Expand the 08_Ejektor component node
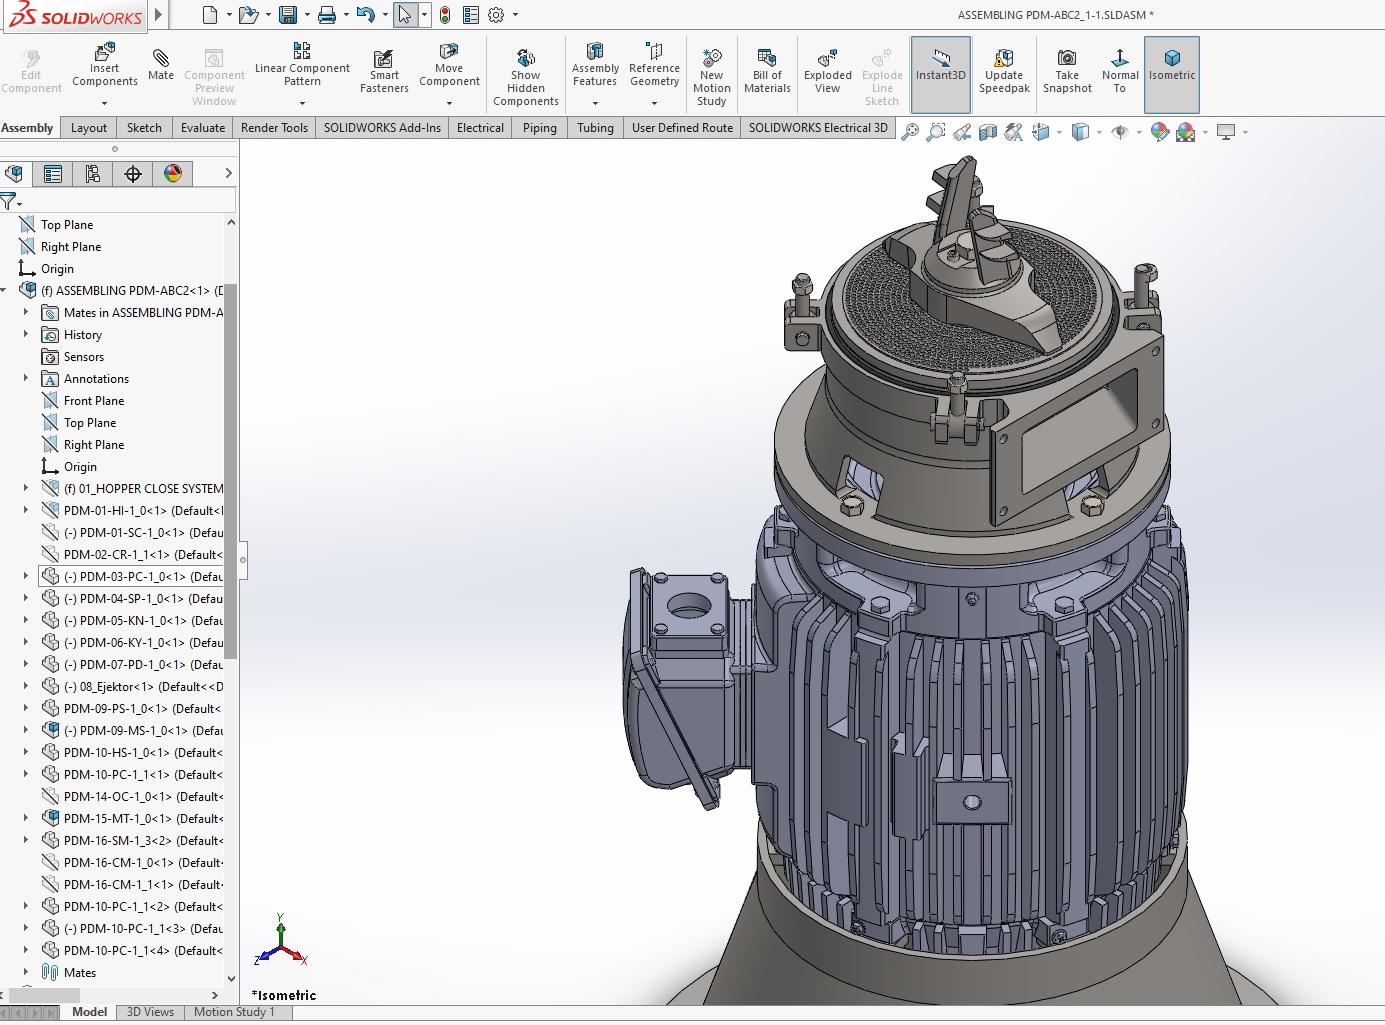Viewport: 1385px width, 1025px height. (26, 687)
